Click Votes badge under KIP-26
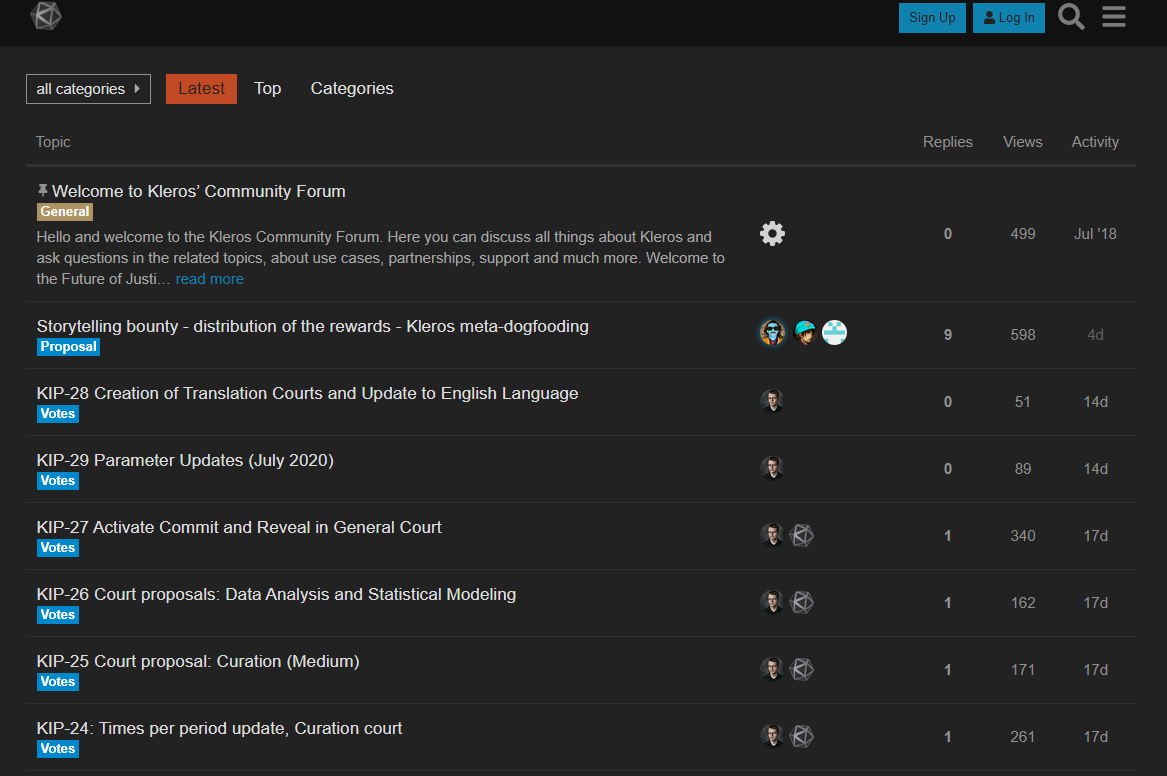 point(58,615)
